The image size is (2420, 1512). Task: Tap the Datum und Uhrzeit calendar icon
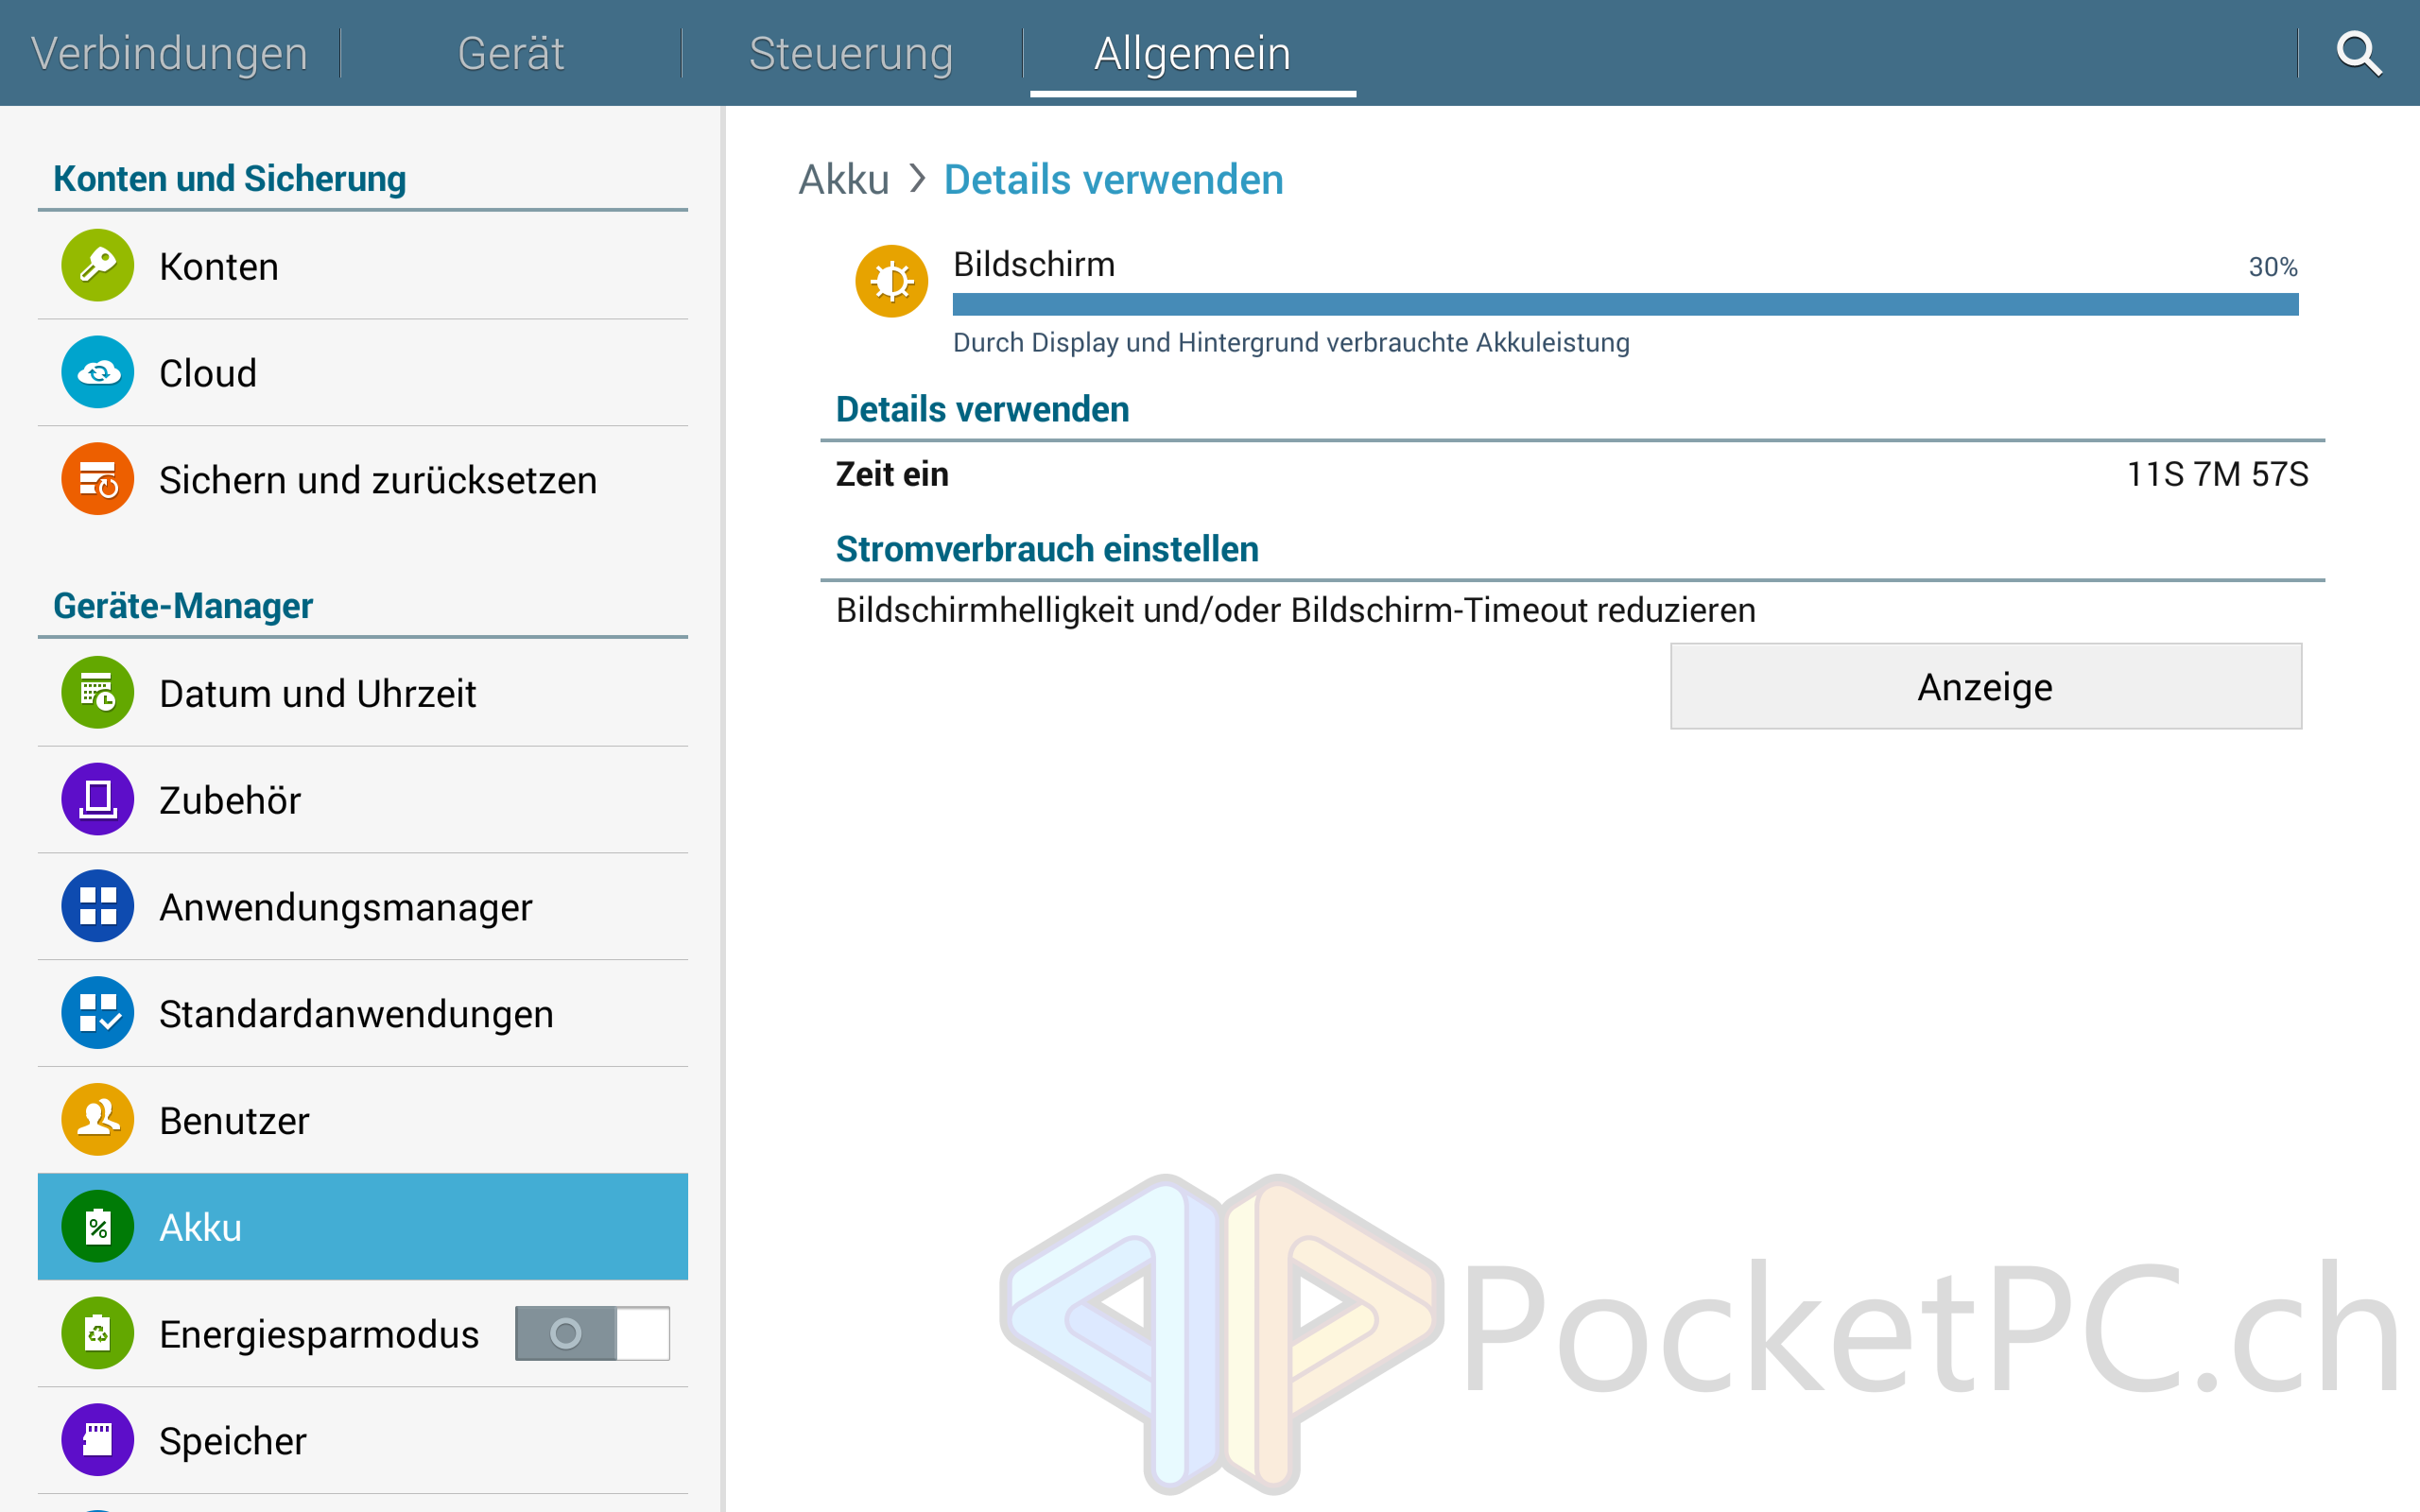[x=97, y=692]
